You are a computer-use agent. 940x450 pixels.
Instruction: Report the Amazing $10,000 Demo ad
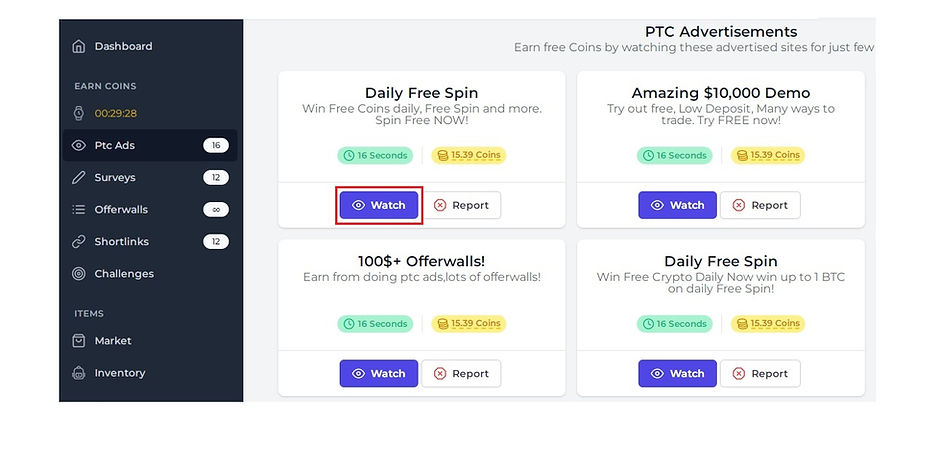pyautogui.click(x=760, y=205)
